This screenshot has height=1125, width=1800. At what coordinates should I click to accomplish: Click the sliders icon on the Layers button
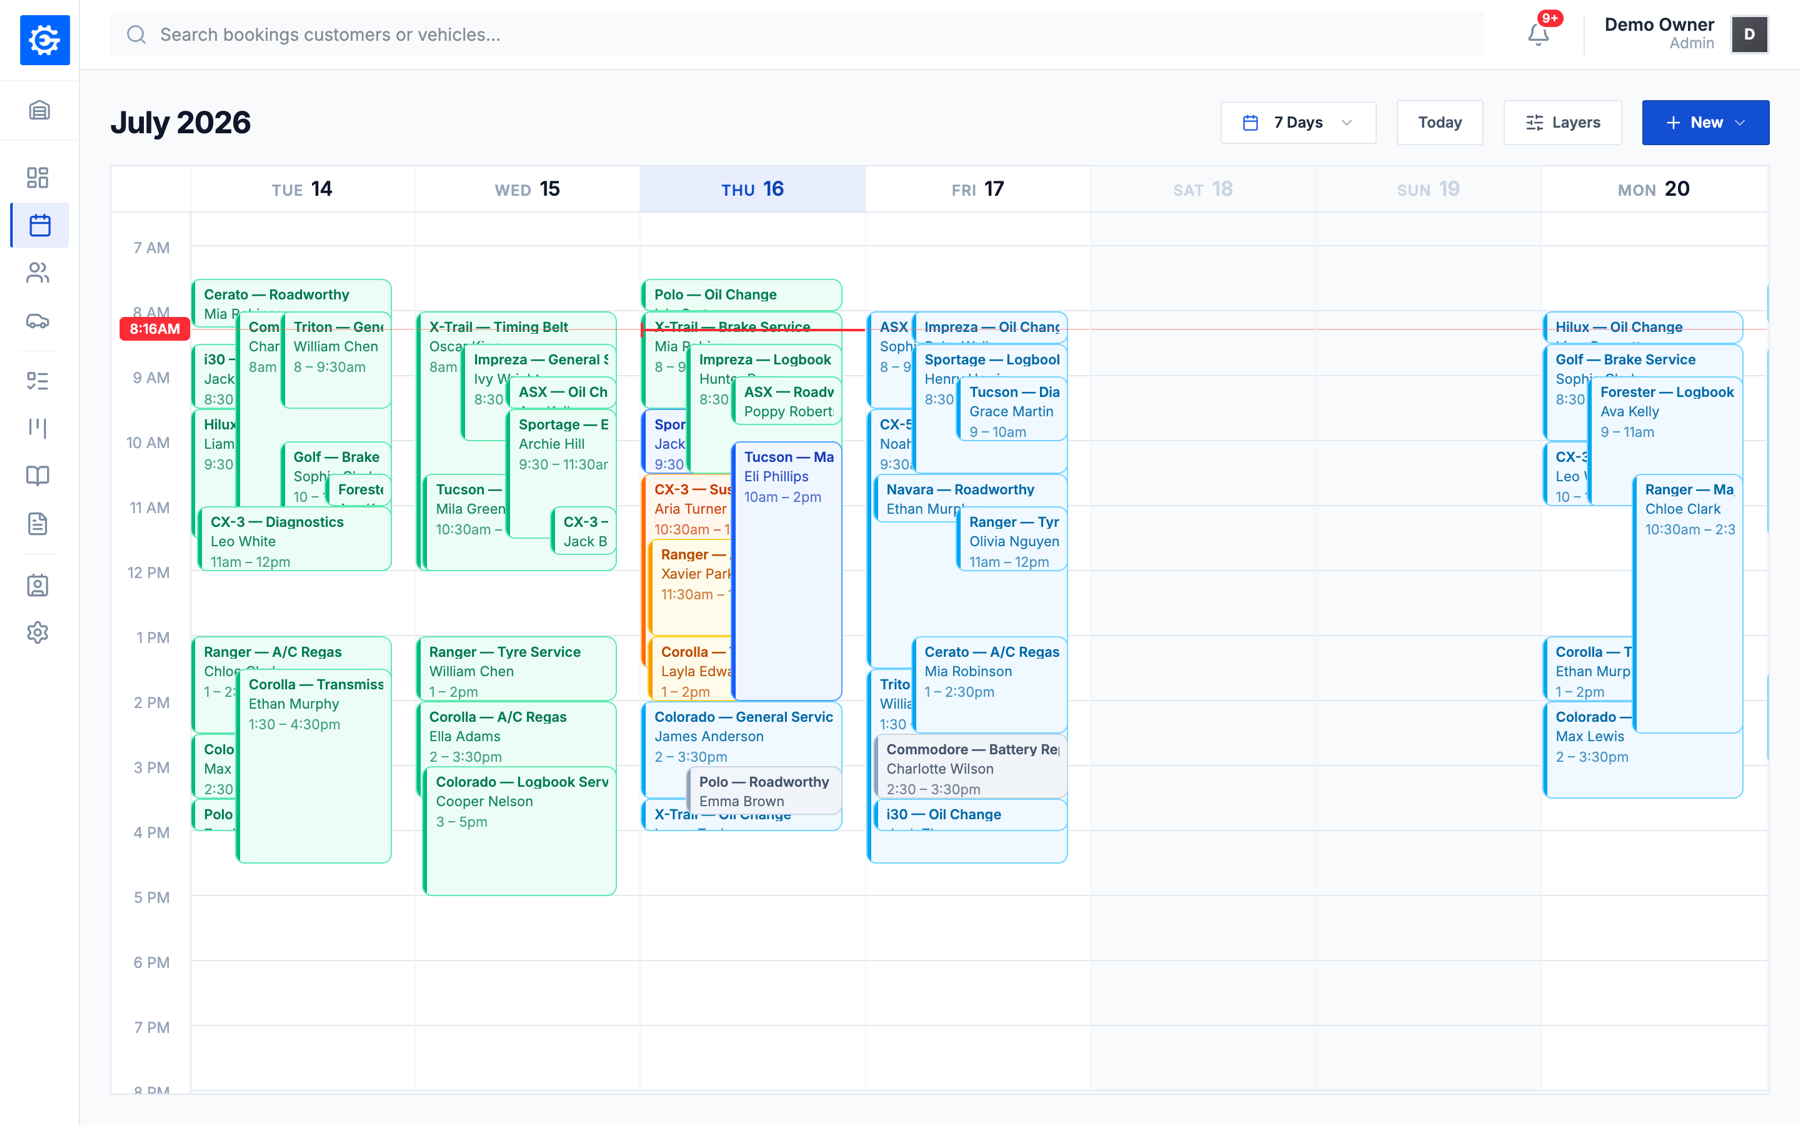pos(1534,122)
